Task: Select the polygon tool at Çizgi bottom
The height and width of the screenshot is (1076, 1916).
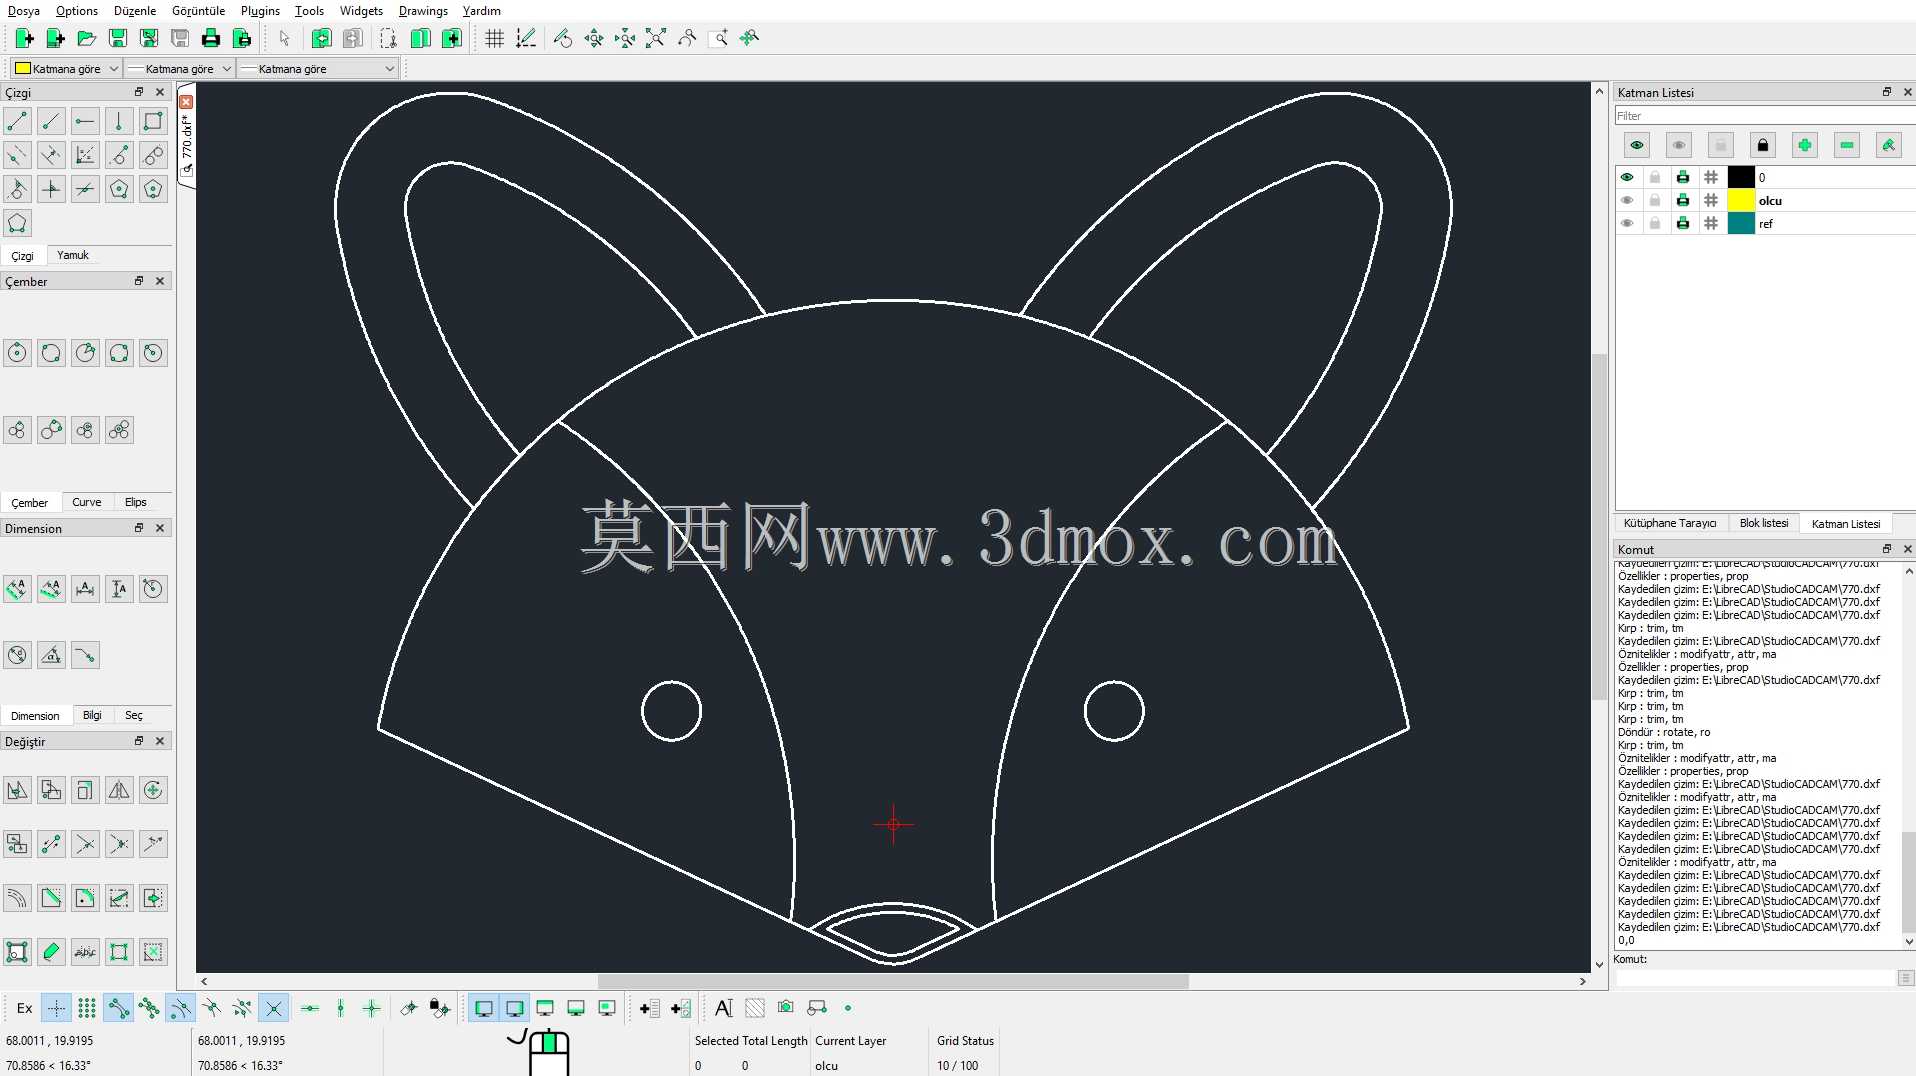Action: point(17,223)
